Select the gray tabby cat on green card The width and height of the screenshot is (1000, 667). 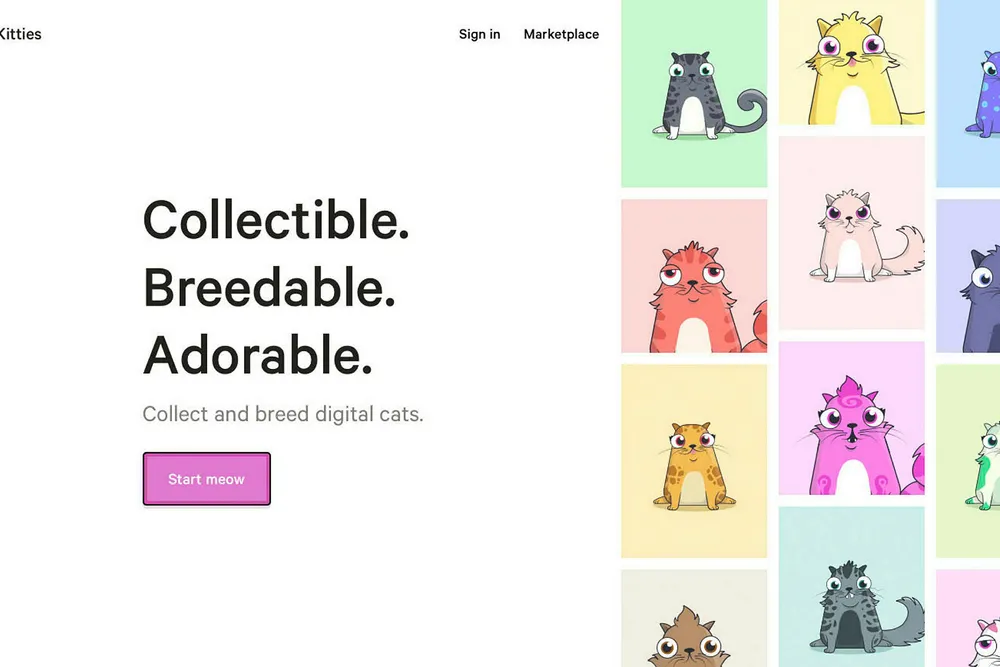click(694, 93)
